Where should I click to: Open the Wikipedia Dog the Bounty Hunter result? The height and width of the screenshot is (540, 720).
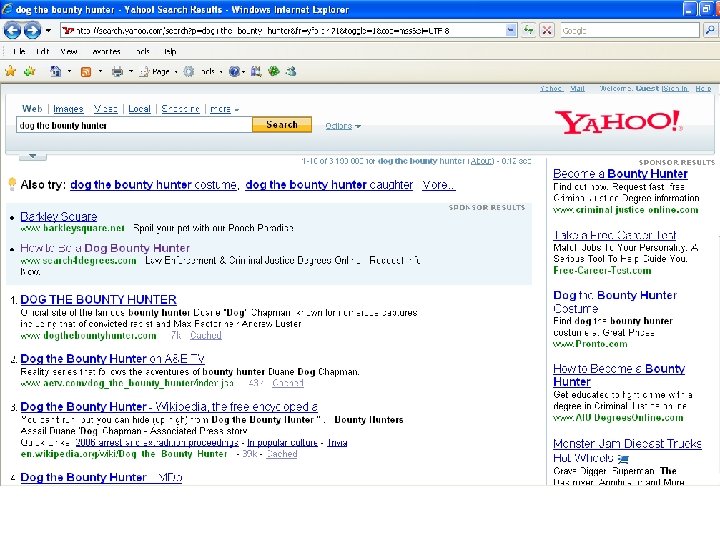[169, 407]
